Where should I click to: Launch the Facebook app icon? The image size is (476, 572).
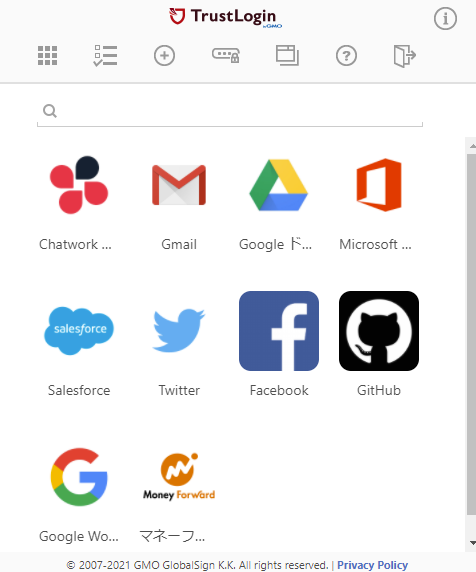click(x=279, y=331)
